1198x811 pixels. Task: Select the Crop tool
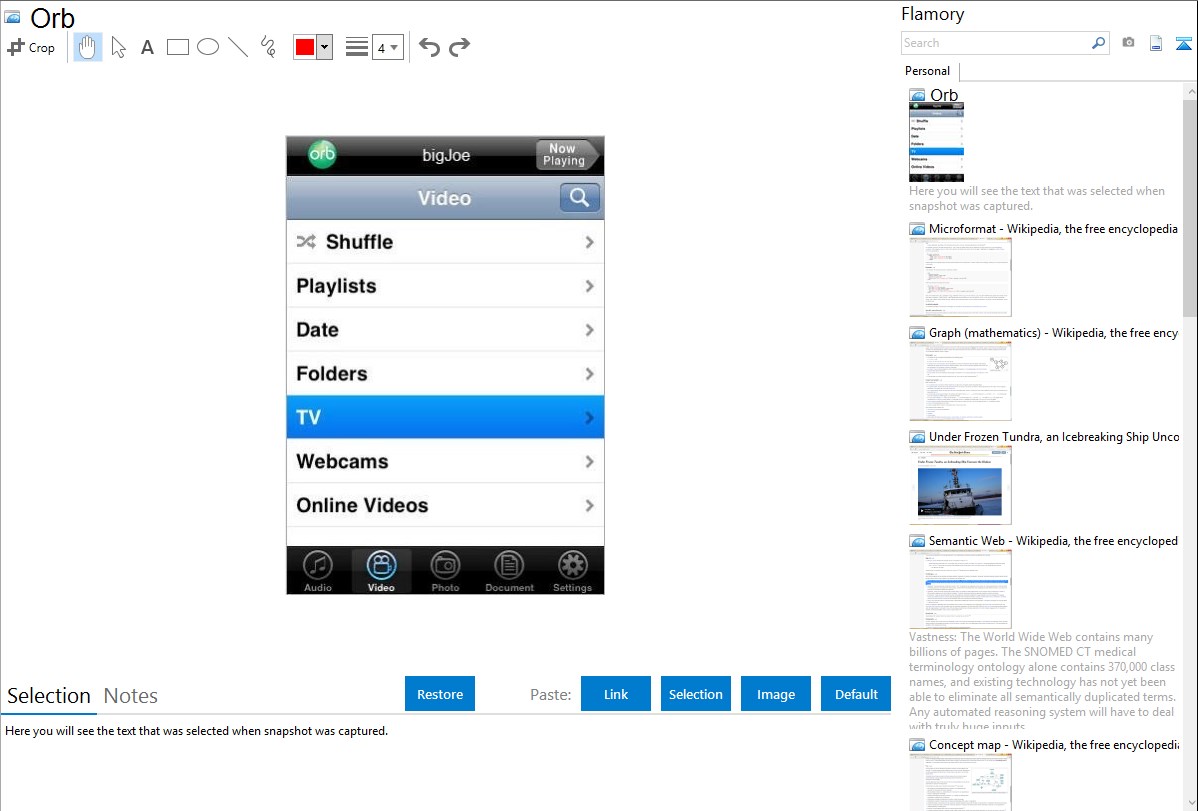[x=31, y=47]
